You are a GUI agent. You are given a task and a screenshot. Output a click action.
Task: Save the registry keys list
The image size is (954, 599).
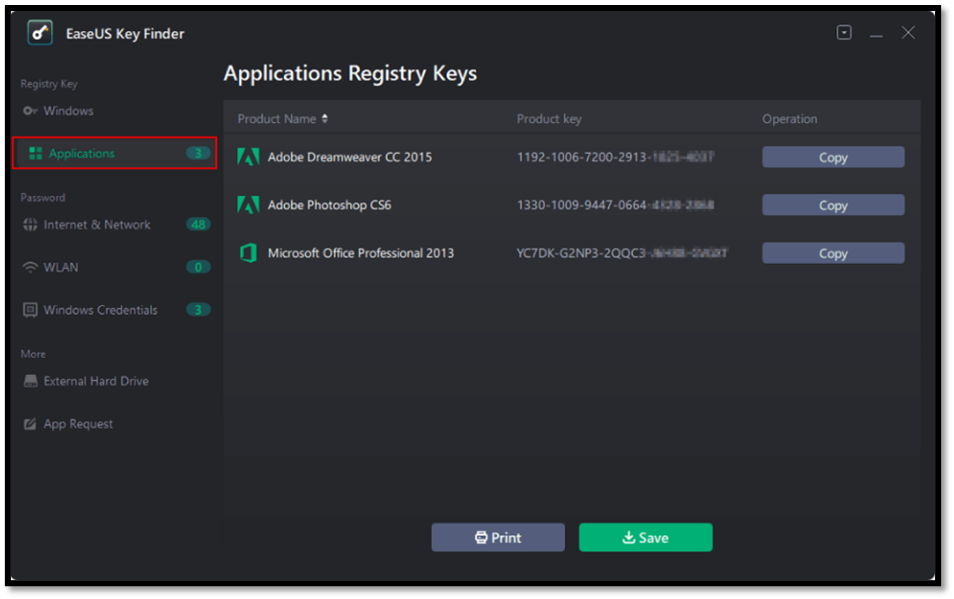coord(645,537)
